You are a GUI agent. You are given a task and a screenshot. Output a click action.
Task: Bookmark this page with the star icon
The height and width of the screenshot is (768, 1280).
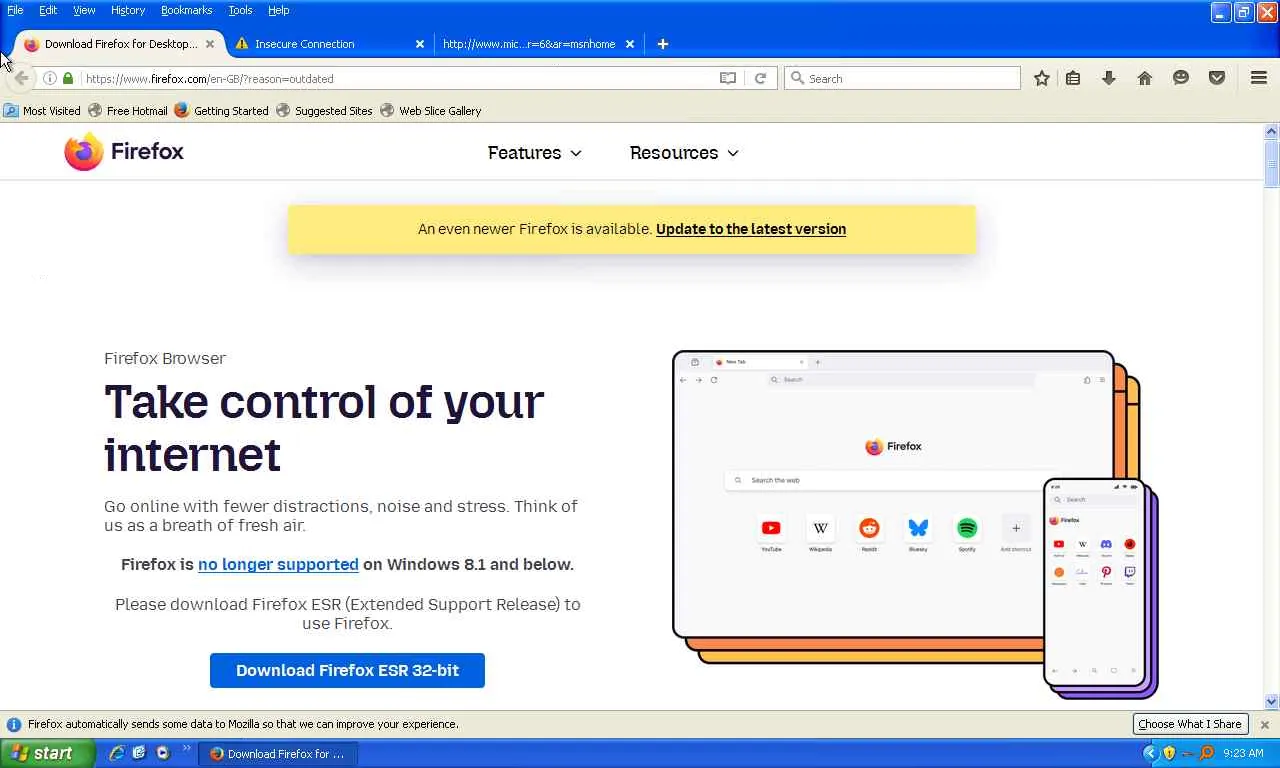tap(1042, 78)
